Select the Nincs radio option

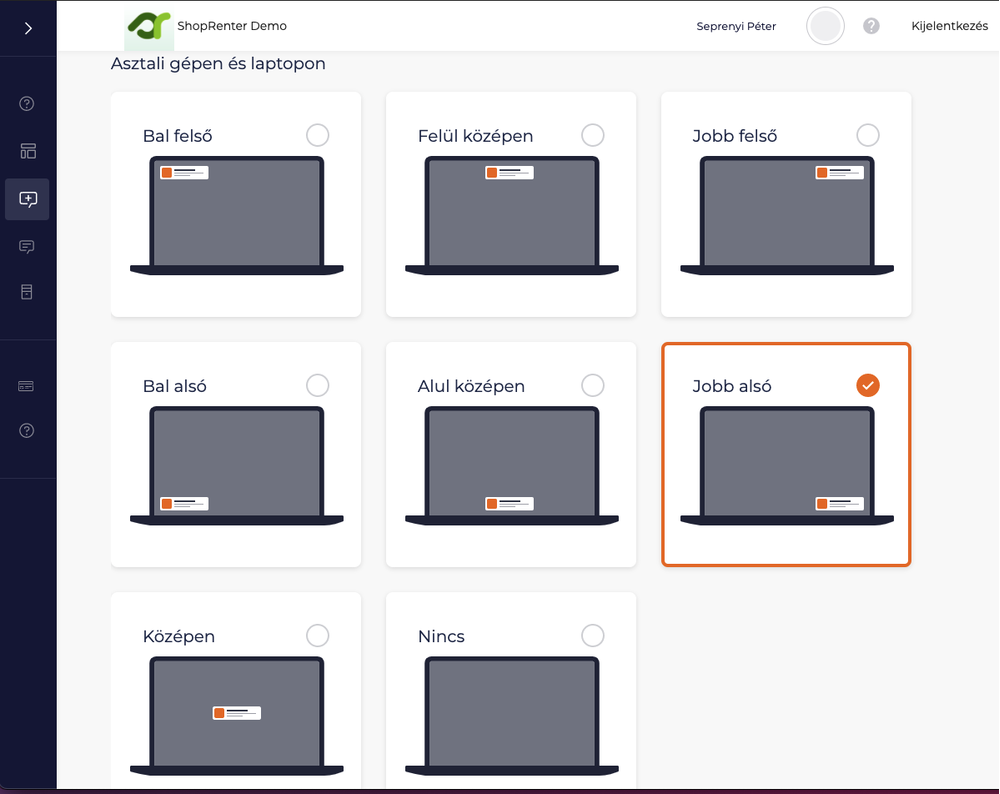pyautogui.click(x=592, y=635)
